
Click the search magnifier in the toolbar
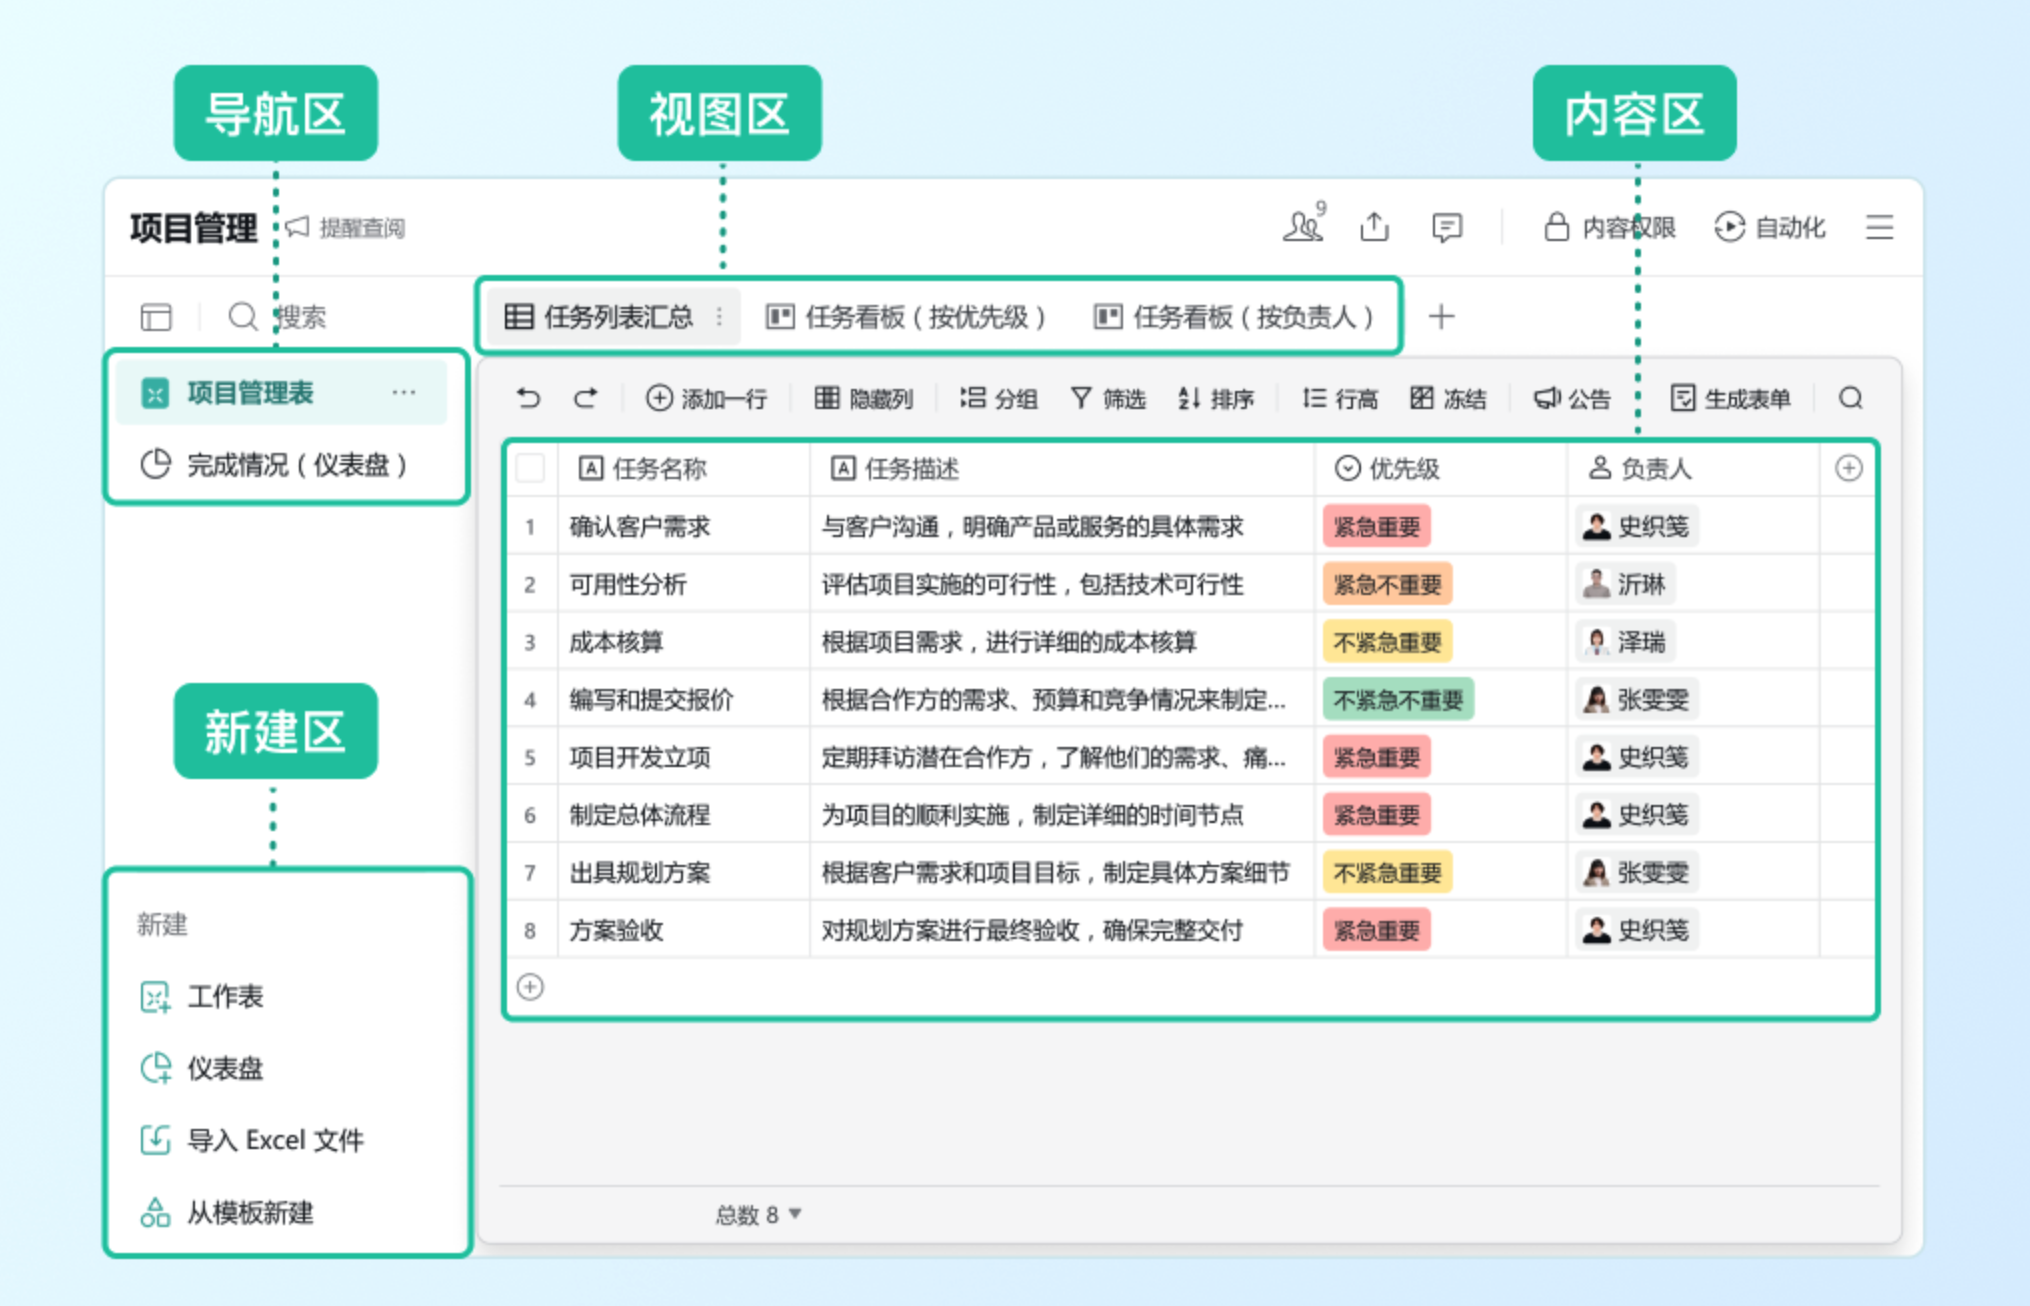tap(1849, 398)
